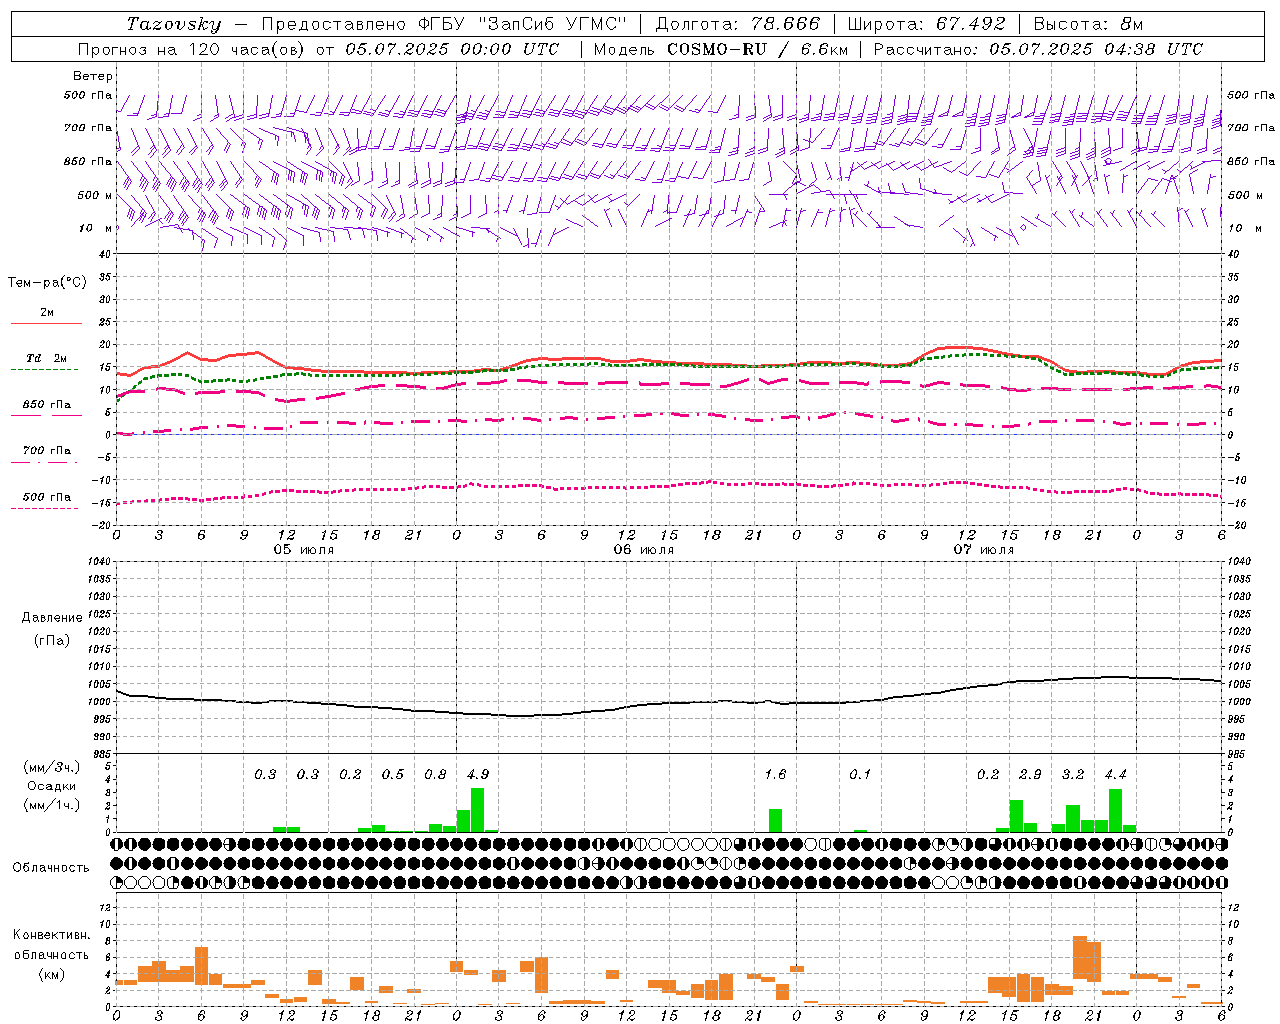Click the (мм/1ч.) precipitation unit label
The image size is (1280, 1024).
(x=52, y=805)
